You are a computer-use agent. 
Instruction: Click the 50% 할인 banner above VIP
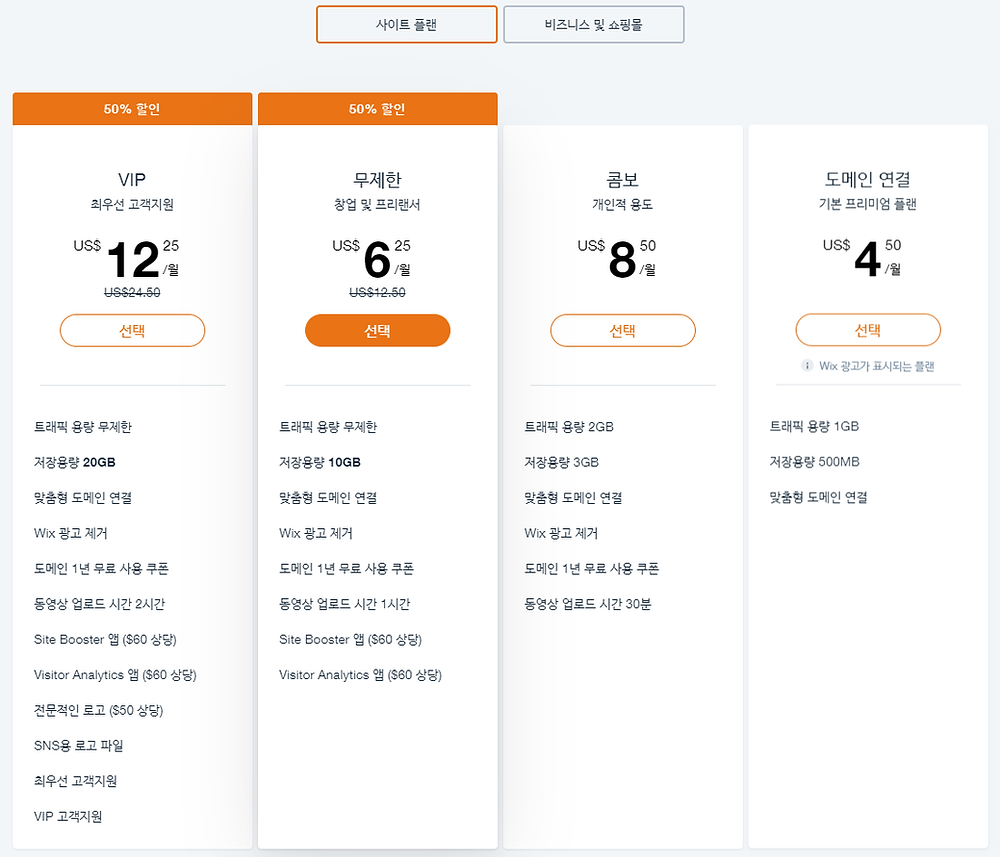point(132,109)
